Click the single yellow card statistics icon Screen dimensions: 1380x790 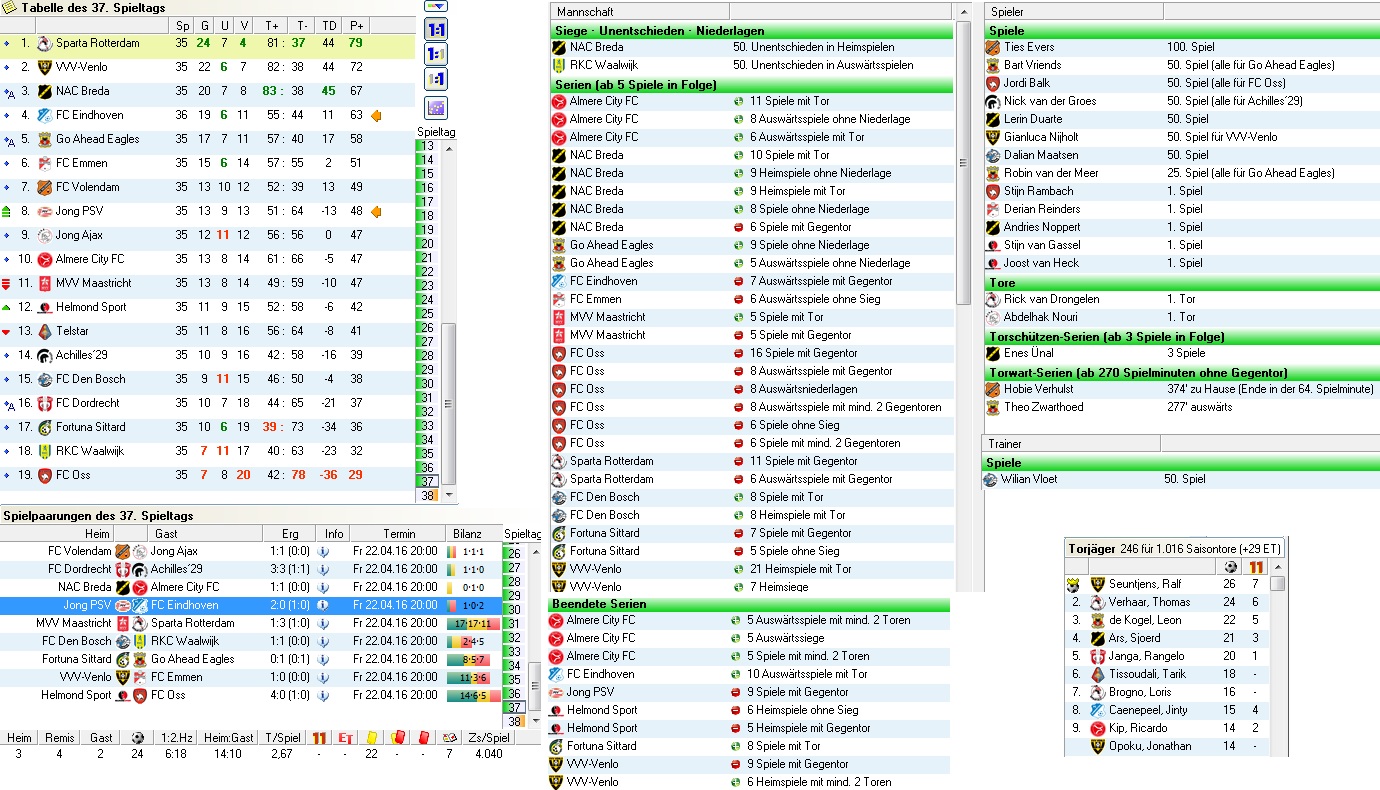pos(372,737)
